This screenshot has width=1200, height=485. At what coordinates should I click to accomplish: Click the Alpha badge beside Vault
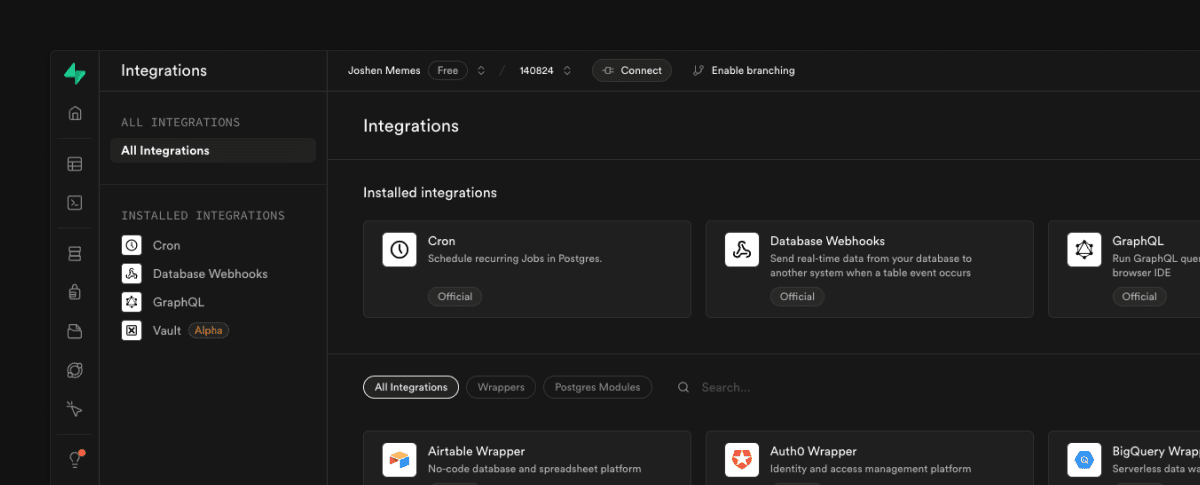pyautogui.click(x=209, y=330)
